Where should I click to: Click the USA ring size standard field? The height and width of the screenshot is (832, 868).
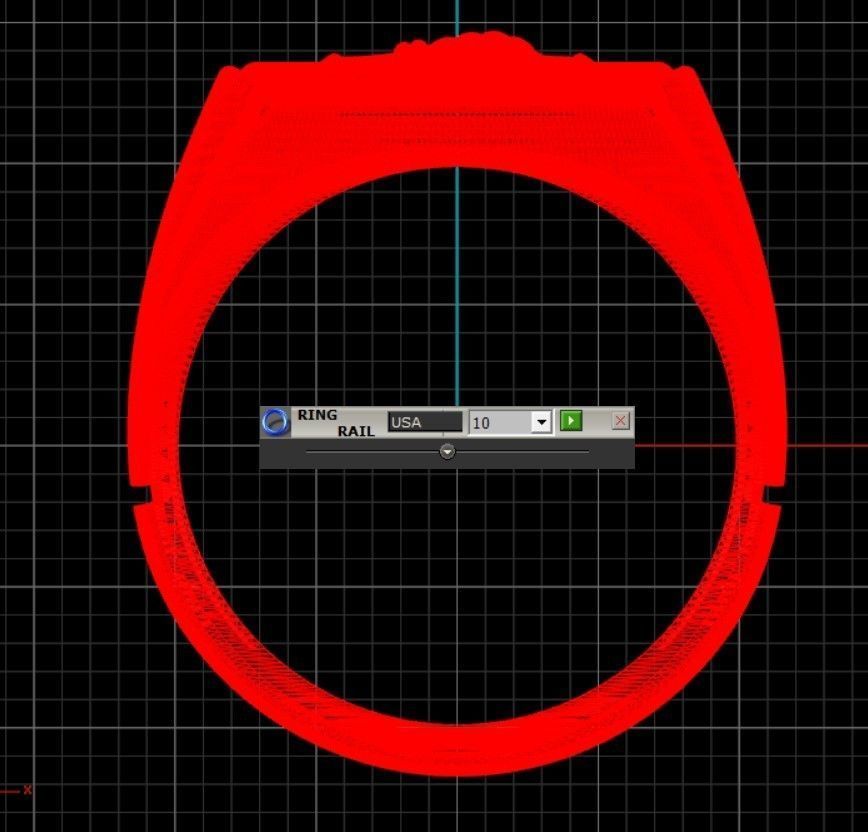pyautogui.click(x=425, y=422)
